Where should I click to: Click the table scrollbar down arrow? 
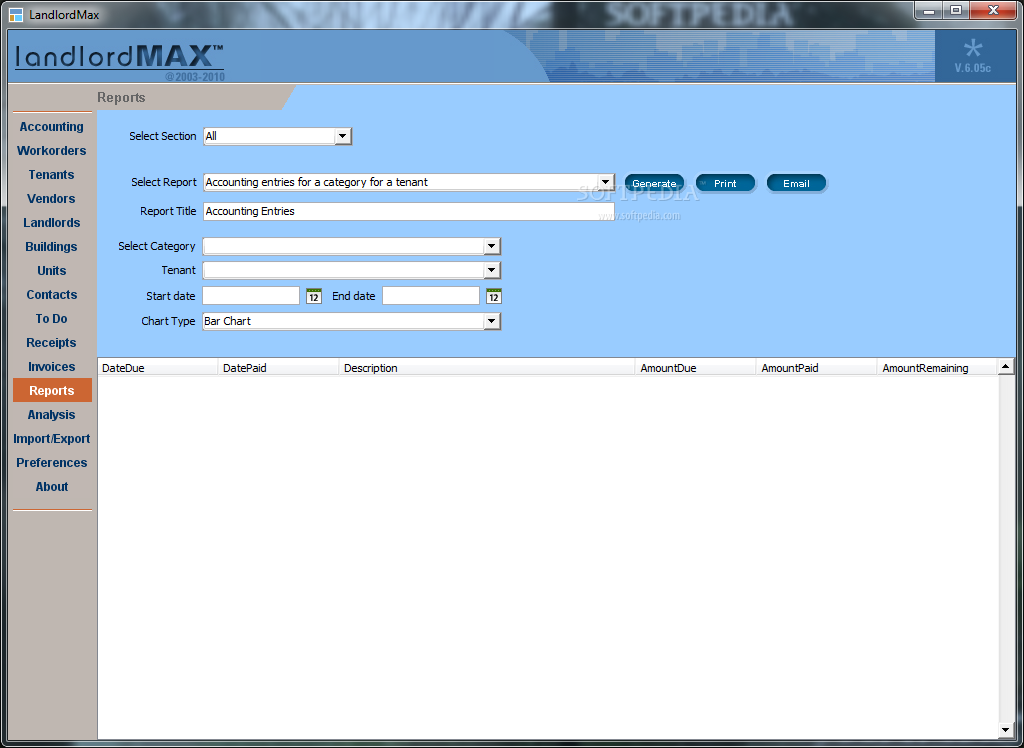point(1006,730)
